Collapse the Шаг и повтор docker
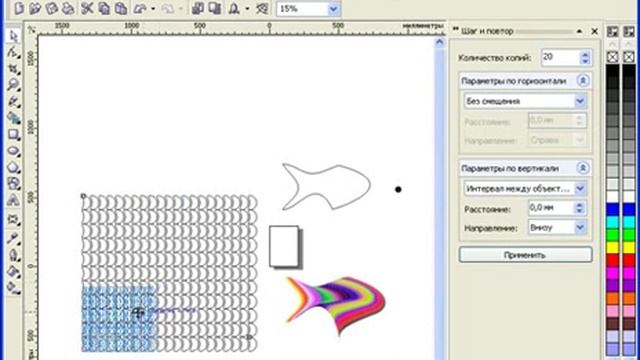 pos(579,31)
